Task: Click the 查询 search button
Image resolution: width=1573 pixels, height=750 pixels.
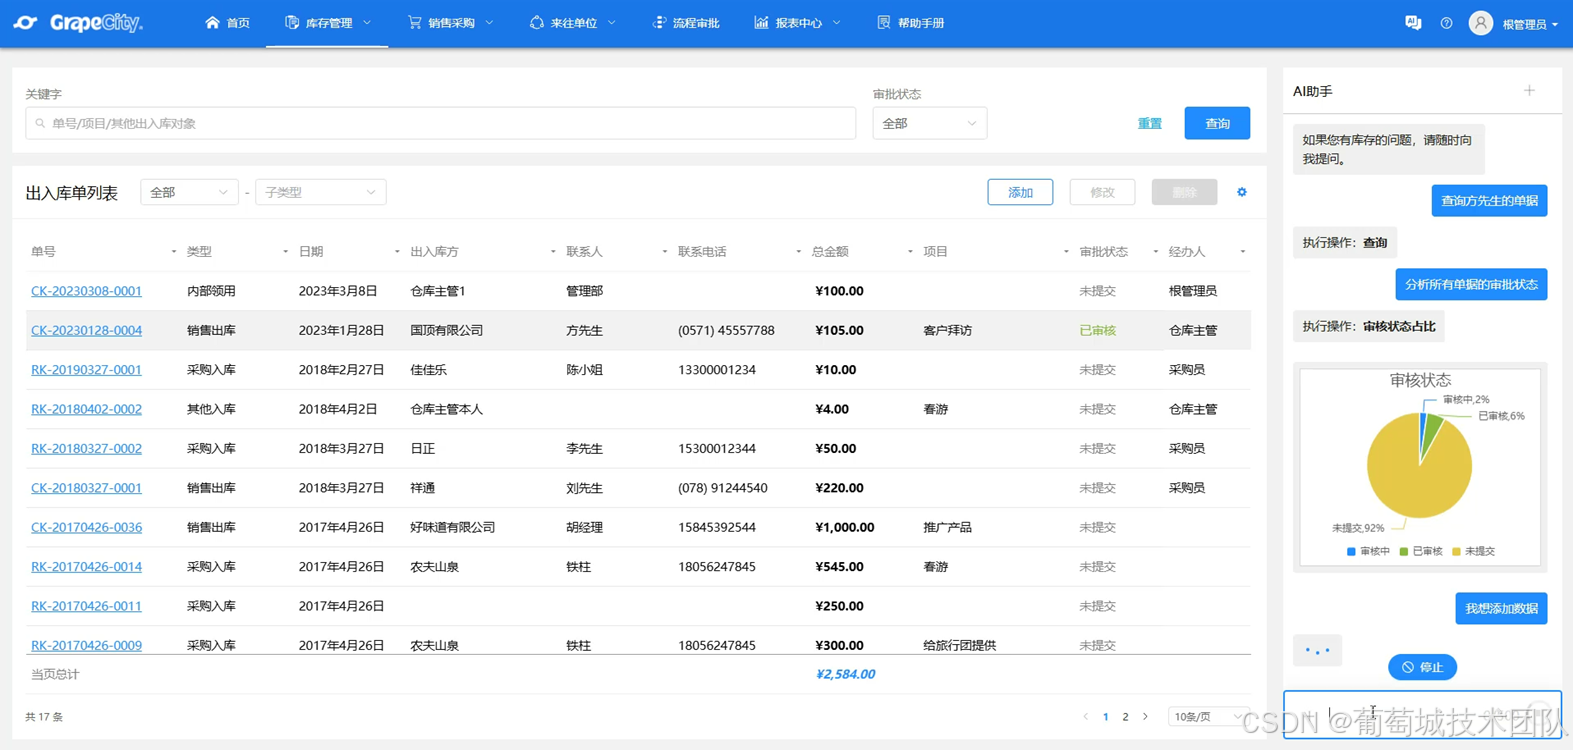Action: [x=1217, y=123]
